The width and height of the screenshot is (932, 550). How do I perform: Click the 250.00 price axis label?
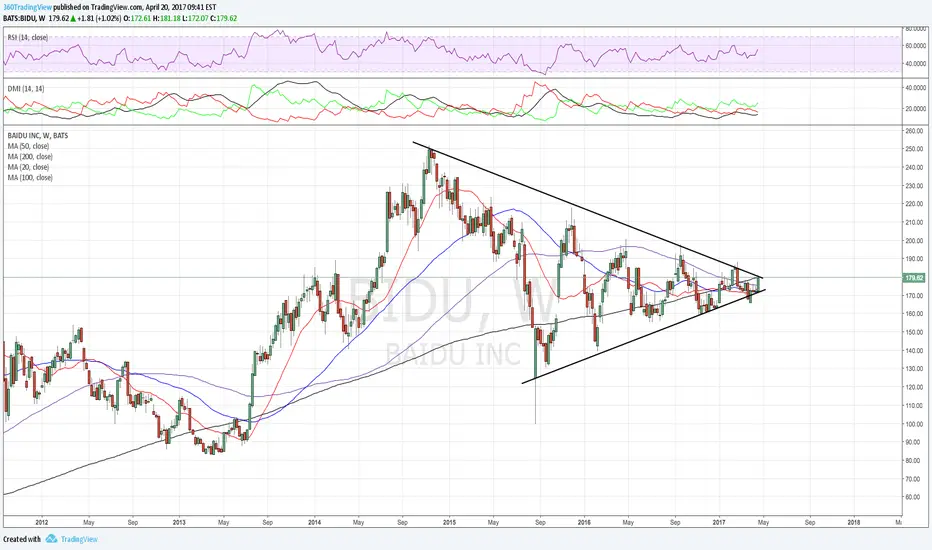click(x=914, y=149)
